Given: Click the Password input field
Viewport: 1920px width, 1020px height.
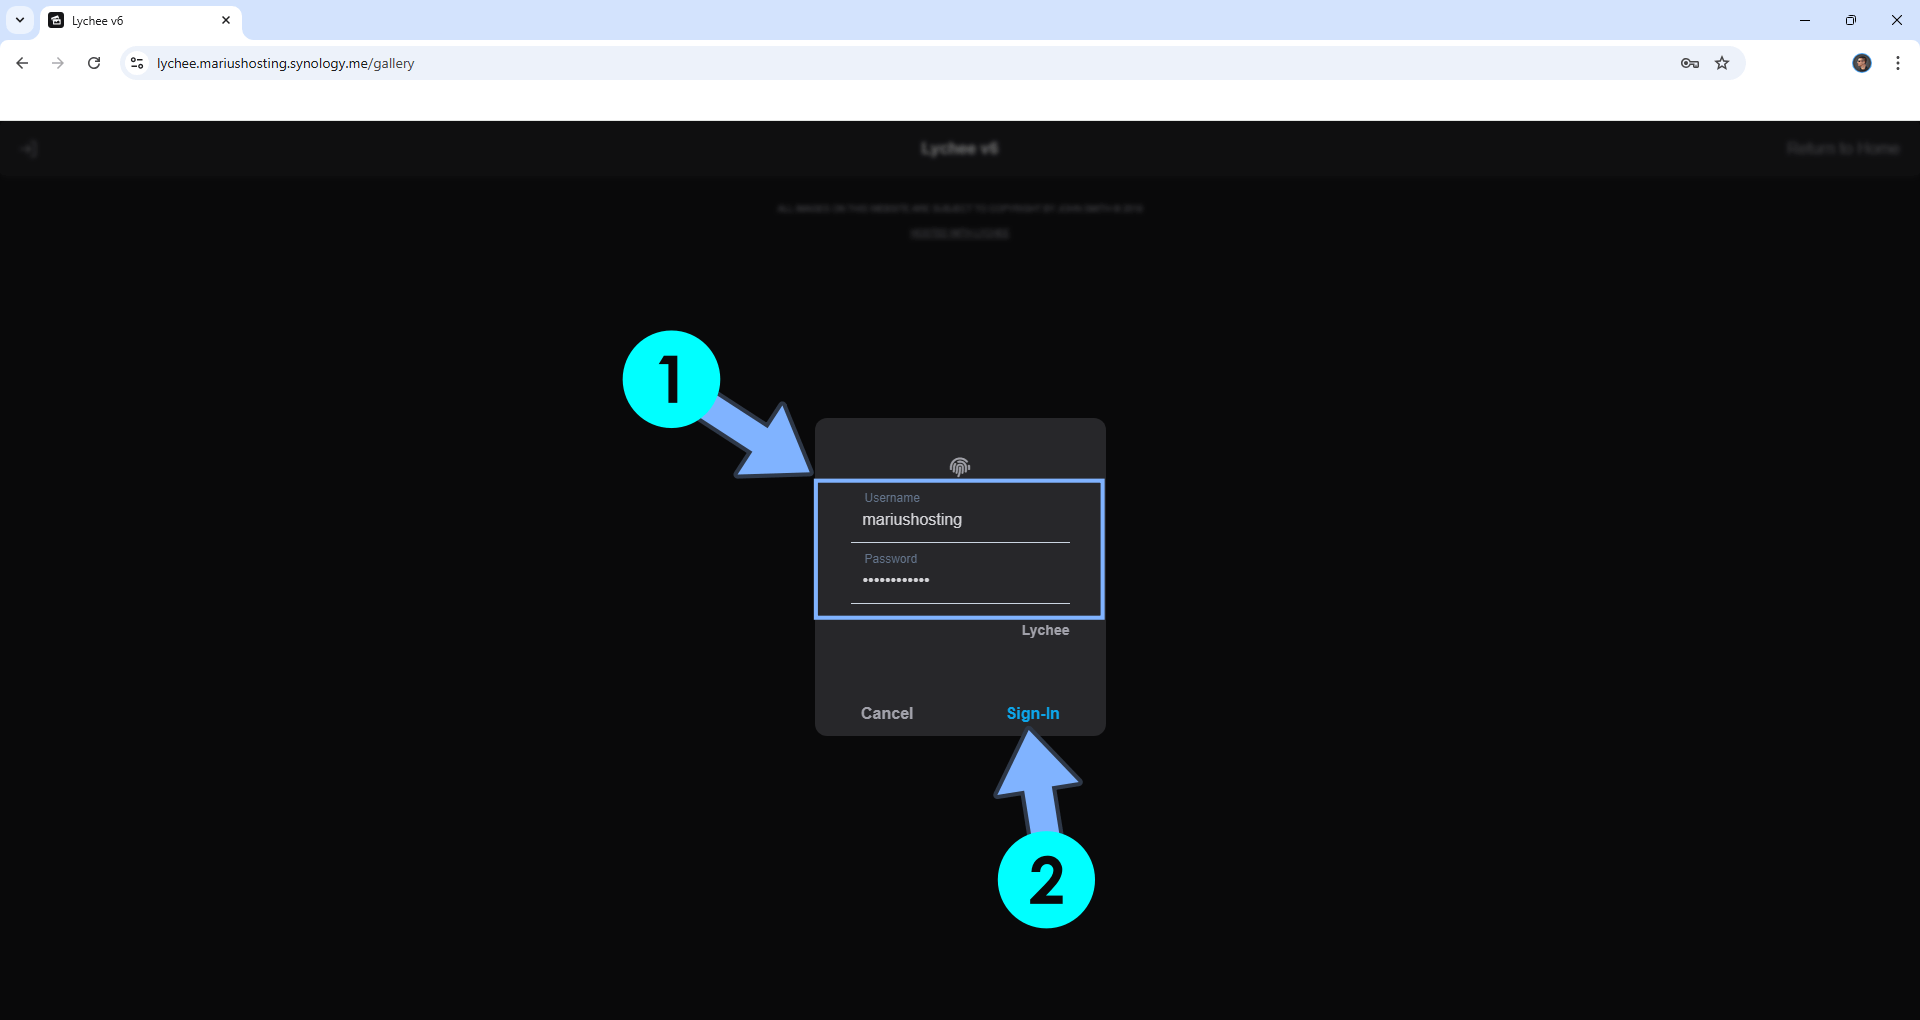Looking at the screenshot, I should coord(960,580).
